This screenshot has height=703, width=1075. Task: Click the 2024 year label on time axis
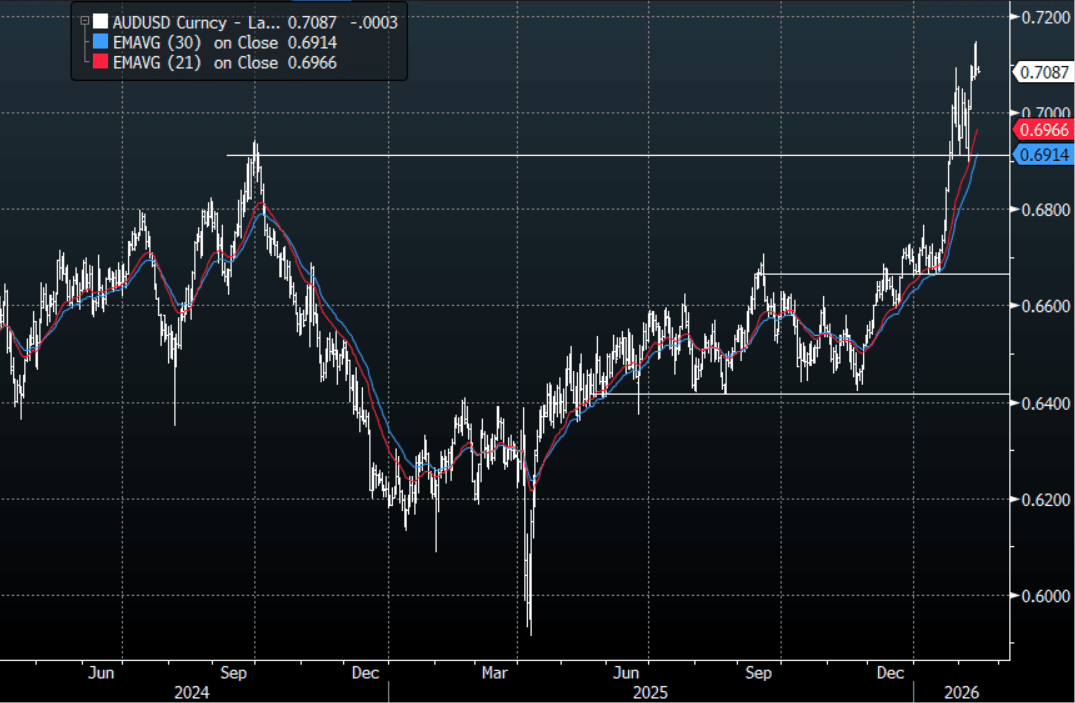[190, 692]
